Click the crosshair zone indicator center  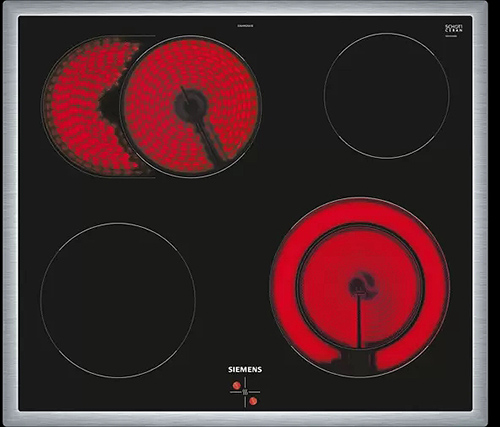(245, 392)
